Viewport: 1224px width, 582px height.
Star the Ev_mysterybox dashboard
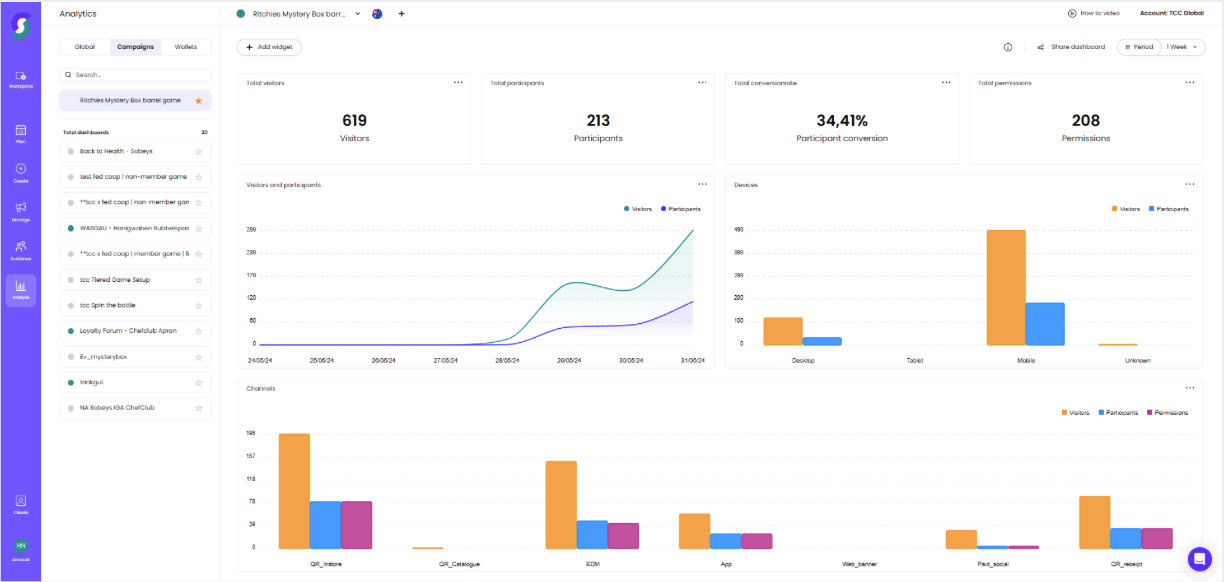(198, 356)
